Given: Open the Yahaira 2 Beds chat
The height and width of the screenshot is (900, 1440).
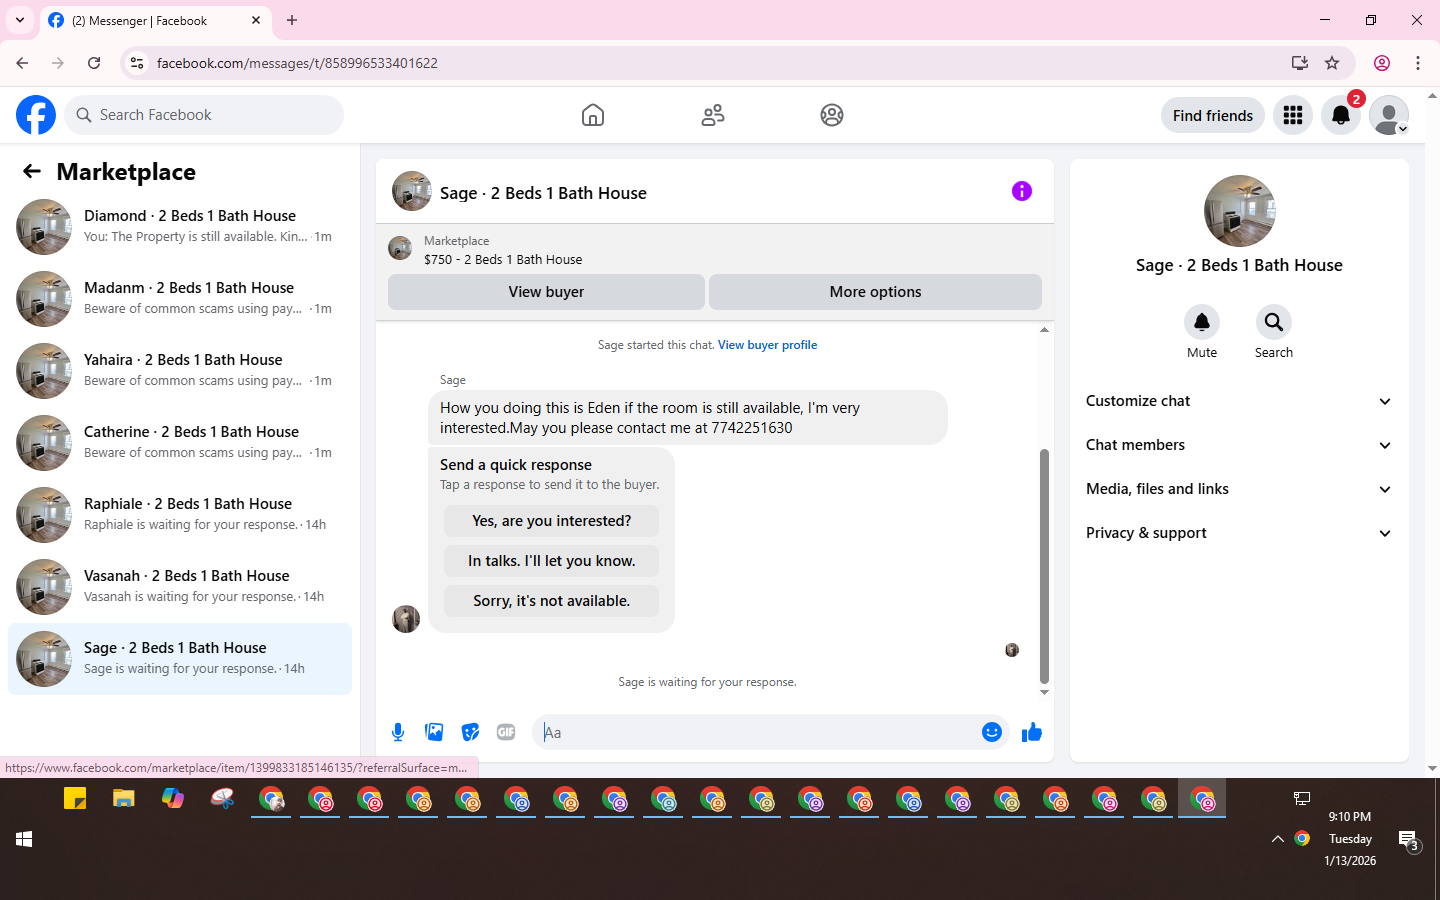Looking at the screenshot, I should click(x=180, y=371).
